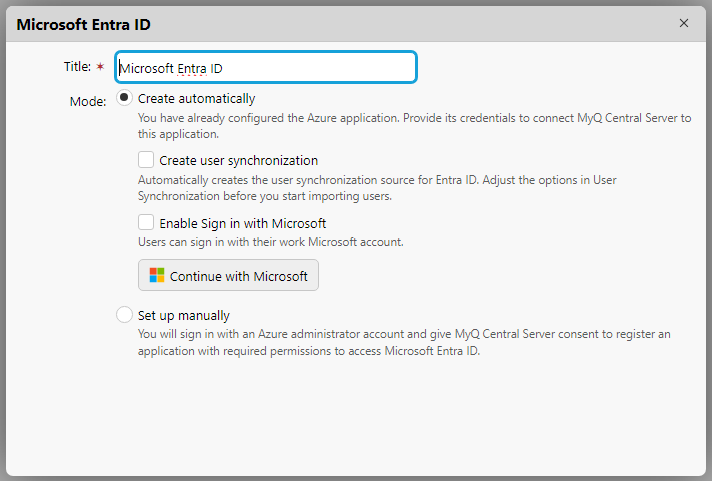
Task: Click the "Set up manually" label text
Action: [x=183, y=315]
